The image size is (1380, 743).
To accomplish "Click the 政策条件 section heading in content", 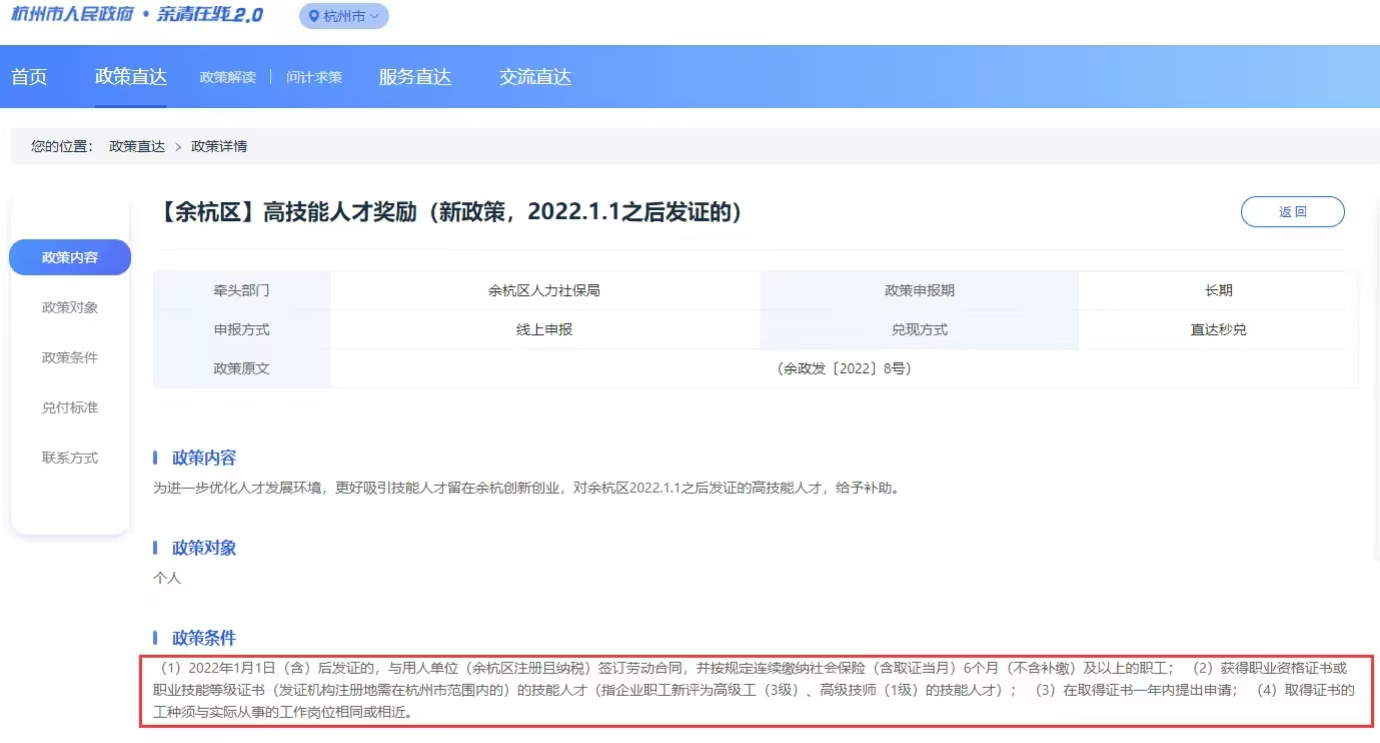I will coord(204,638).
